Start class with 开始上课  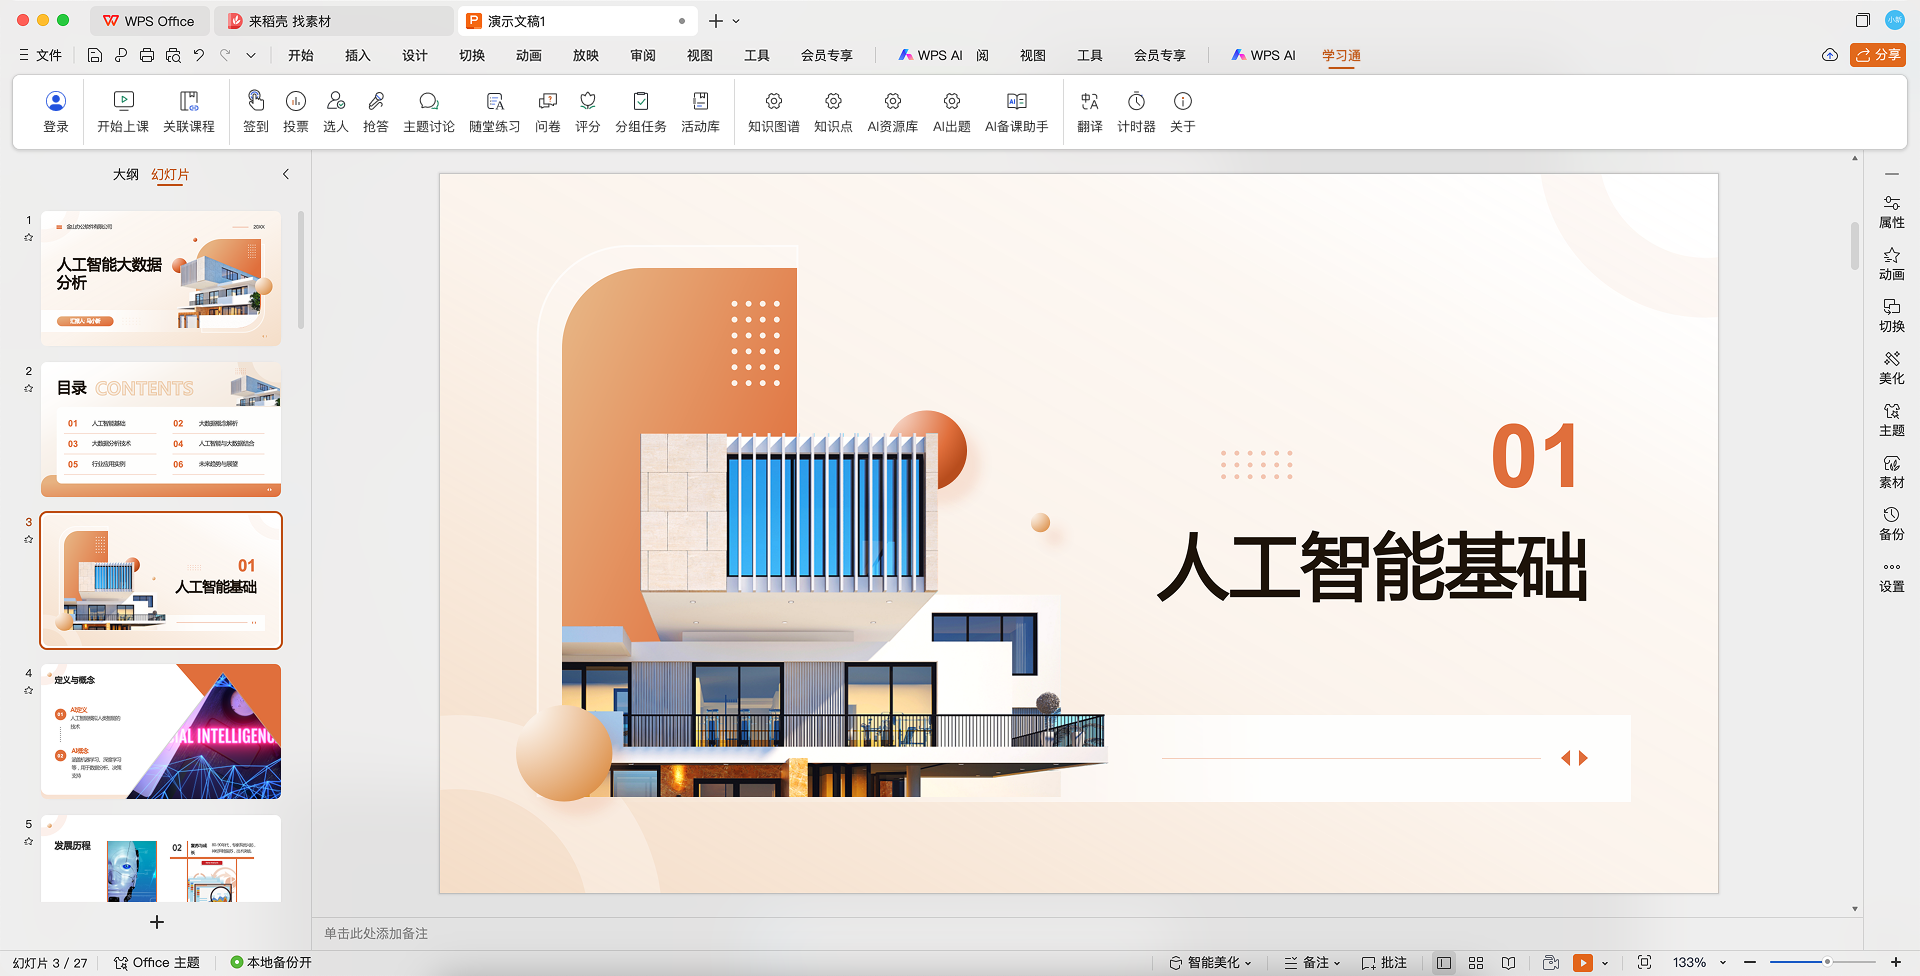coord(123,111)
